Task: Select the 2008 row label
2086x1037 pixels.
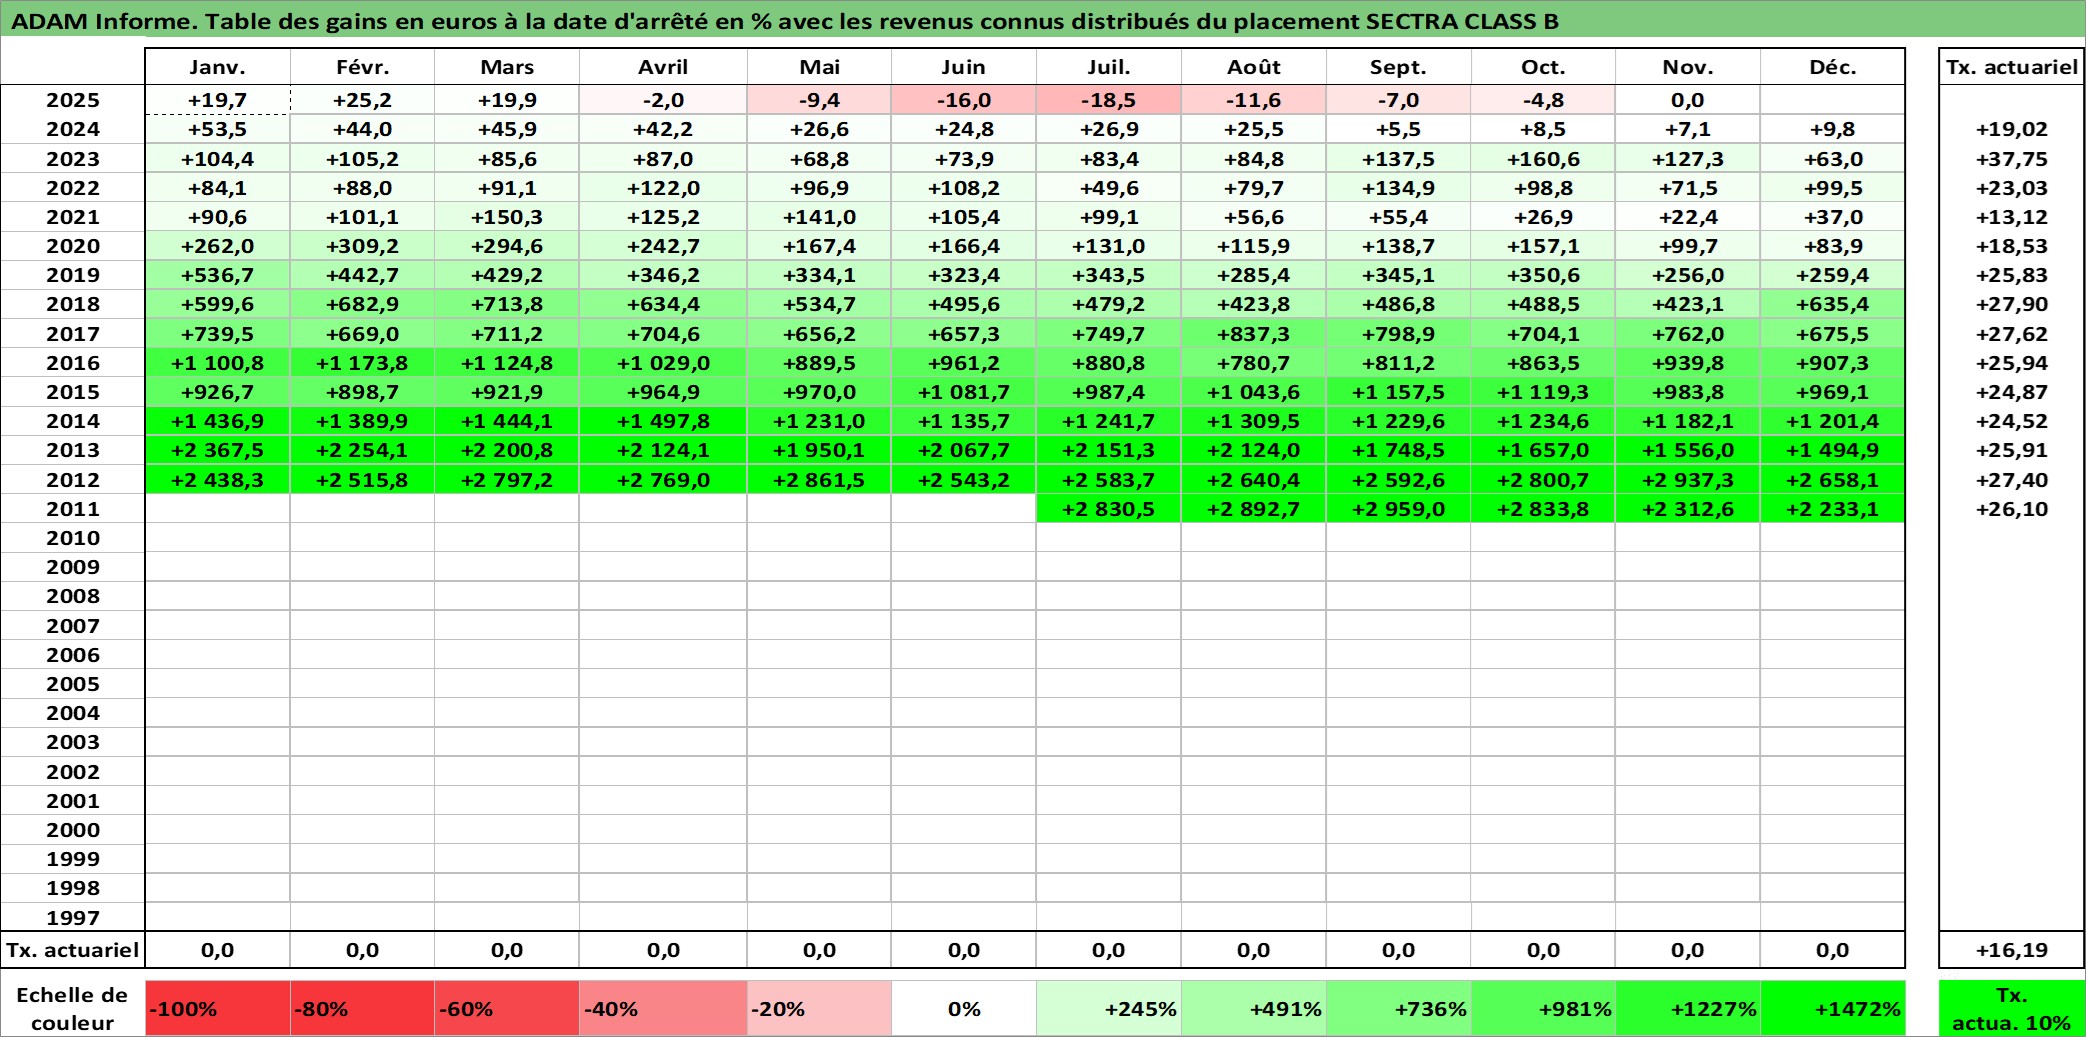Action: (x=73, y=596)
